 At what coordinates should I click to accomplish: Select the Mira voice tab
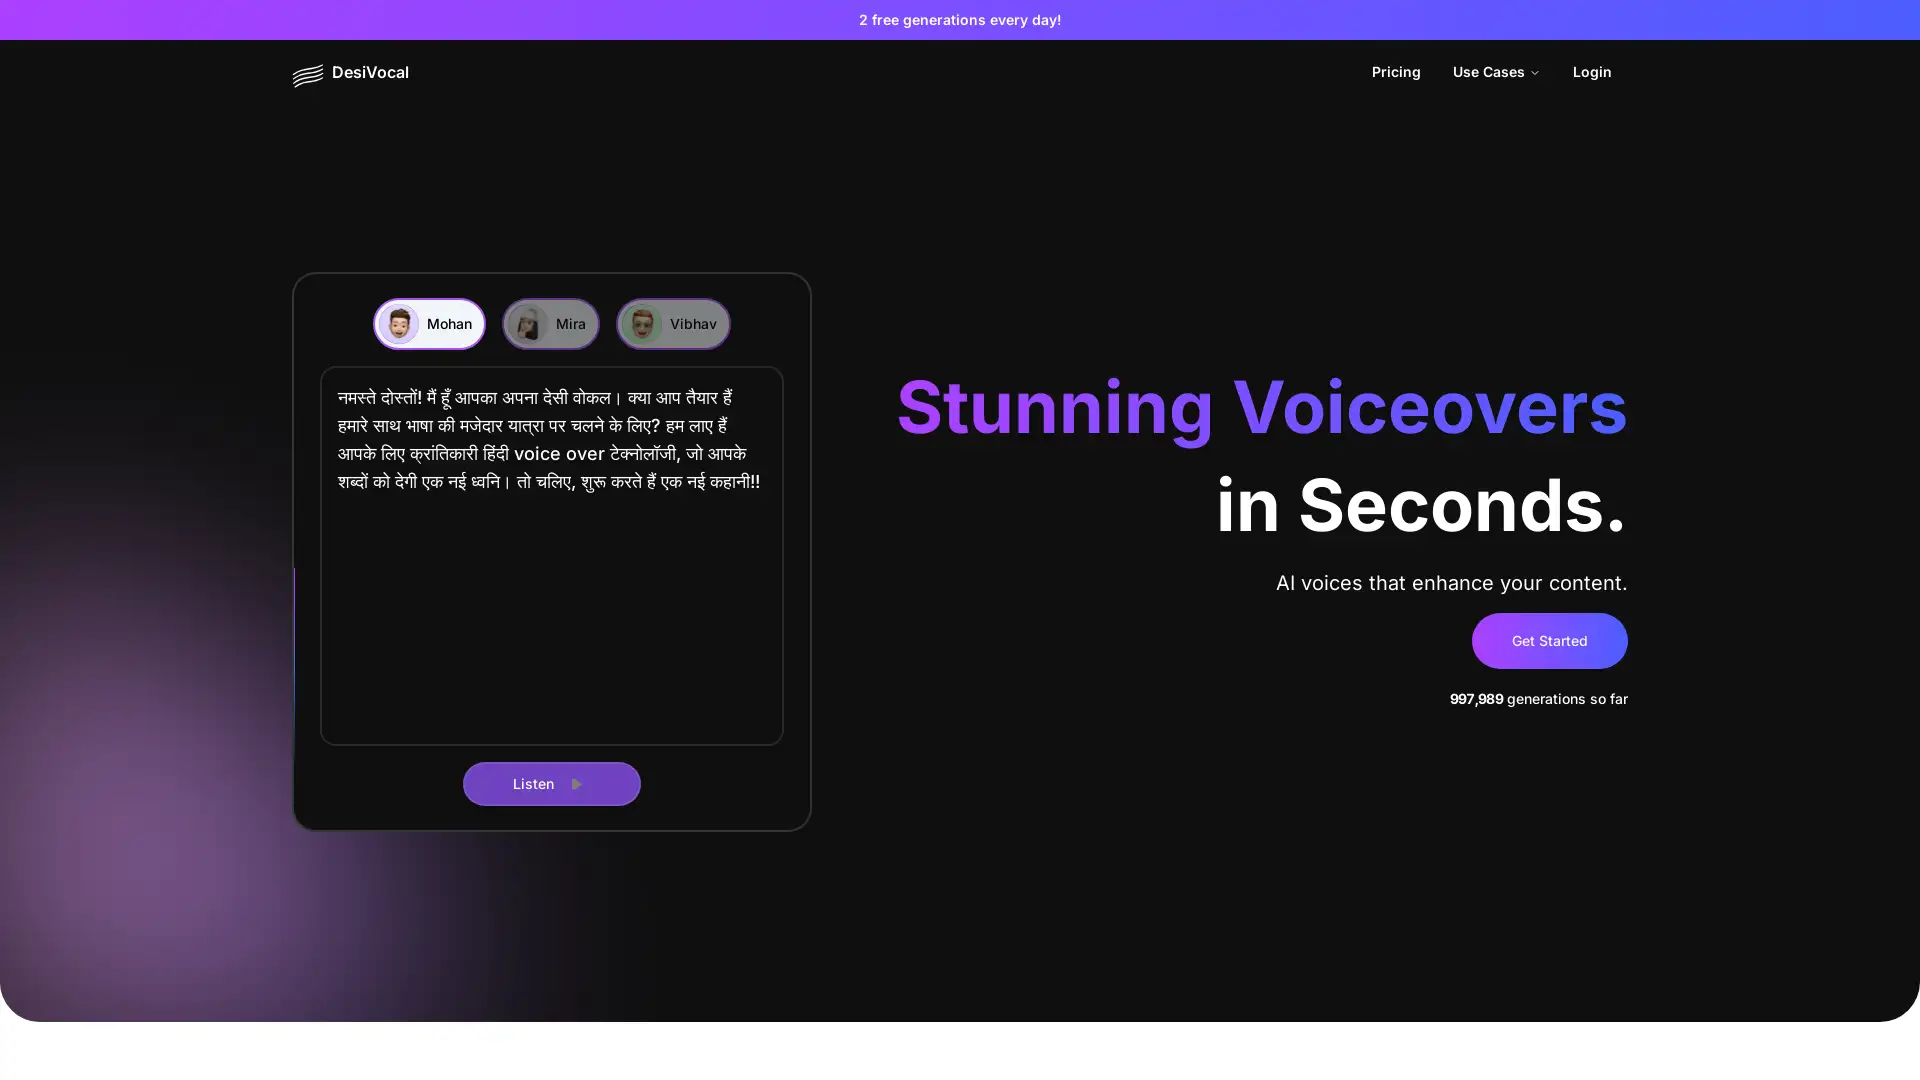pos(549,323)
